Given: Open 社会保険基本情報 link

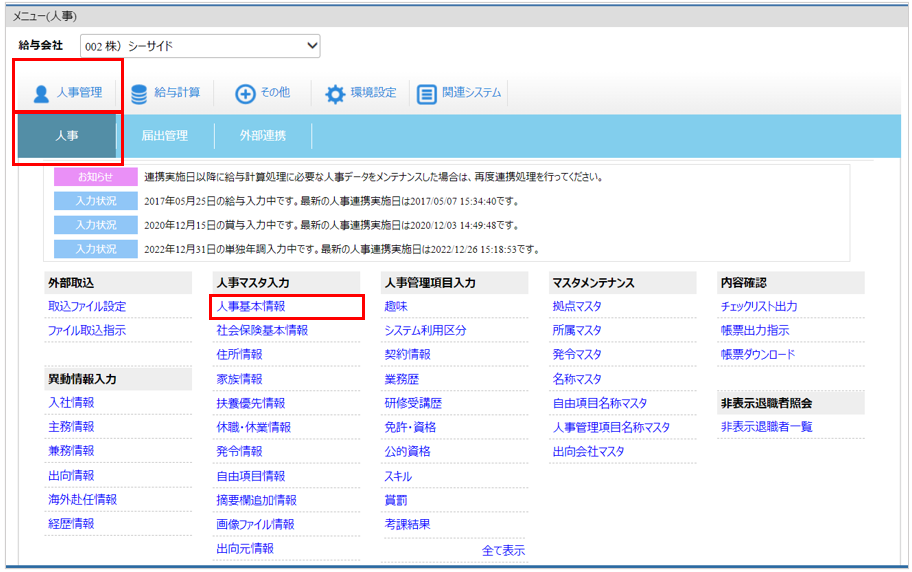Looking at the screenshot, I should [262, 331].
